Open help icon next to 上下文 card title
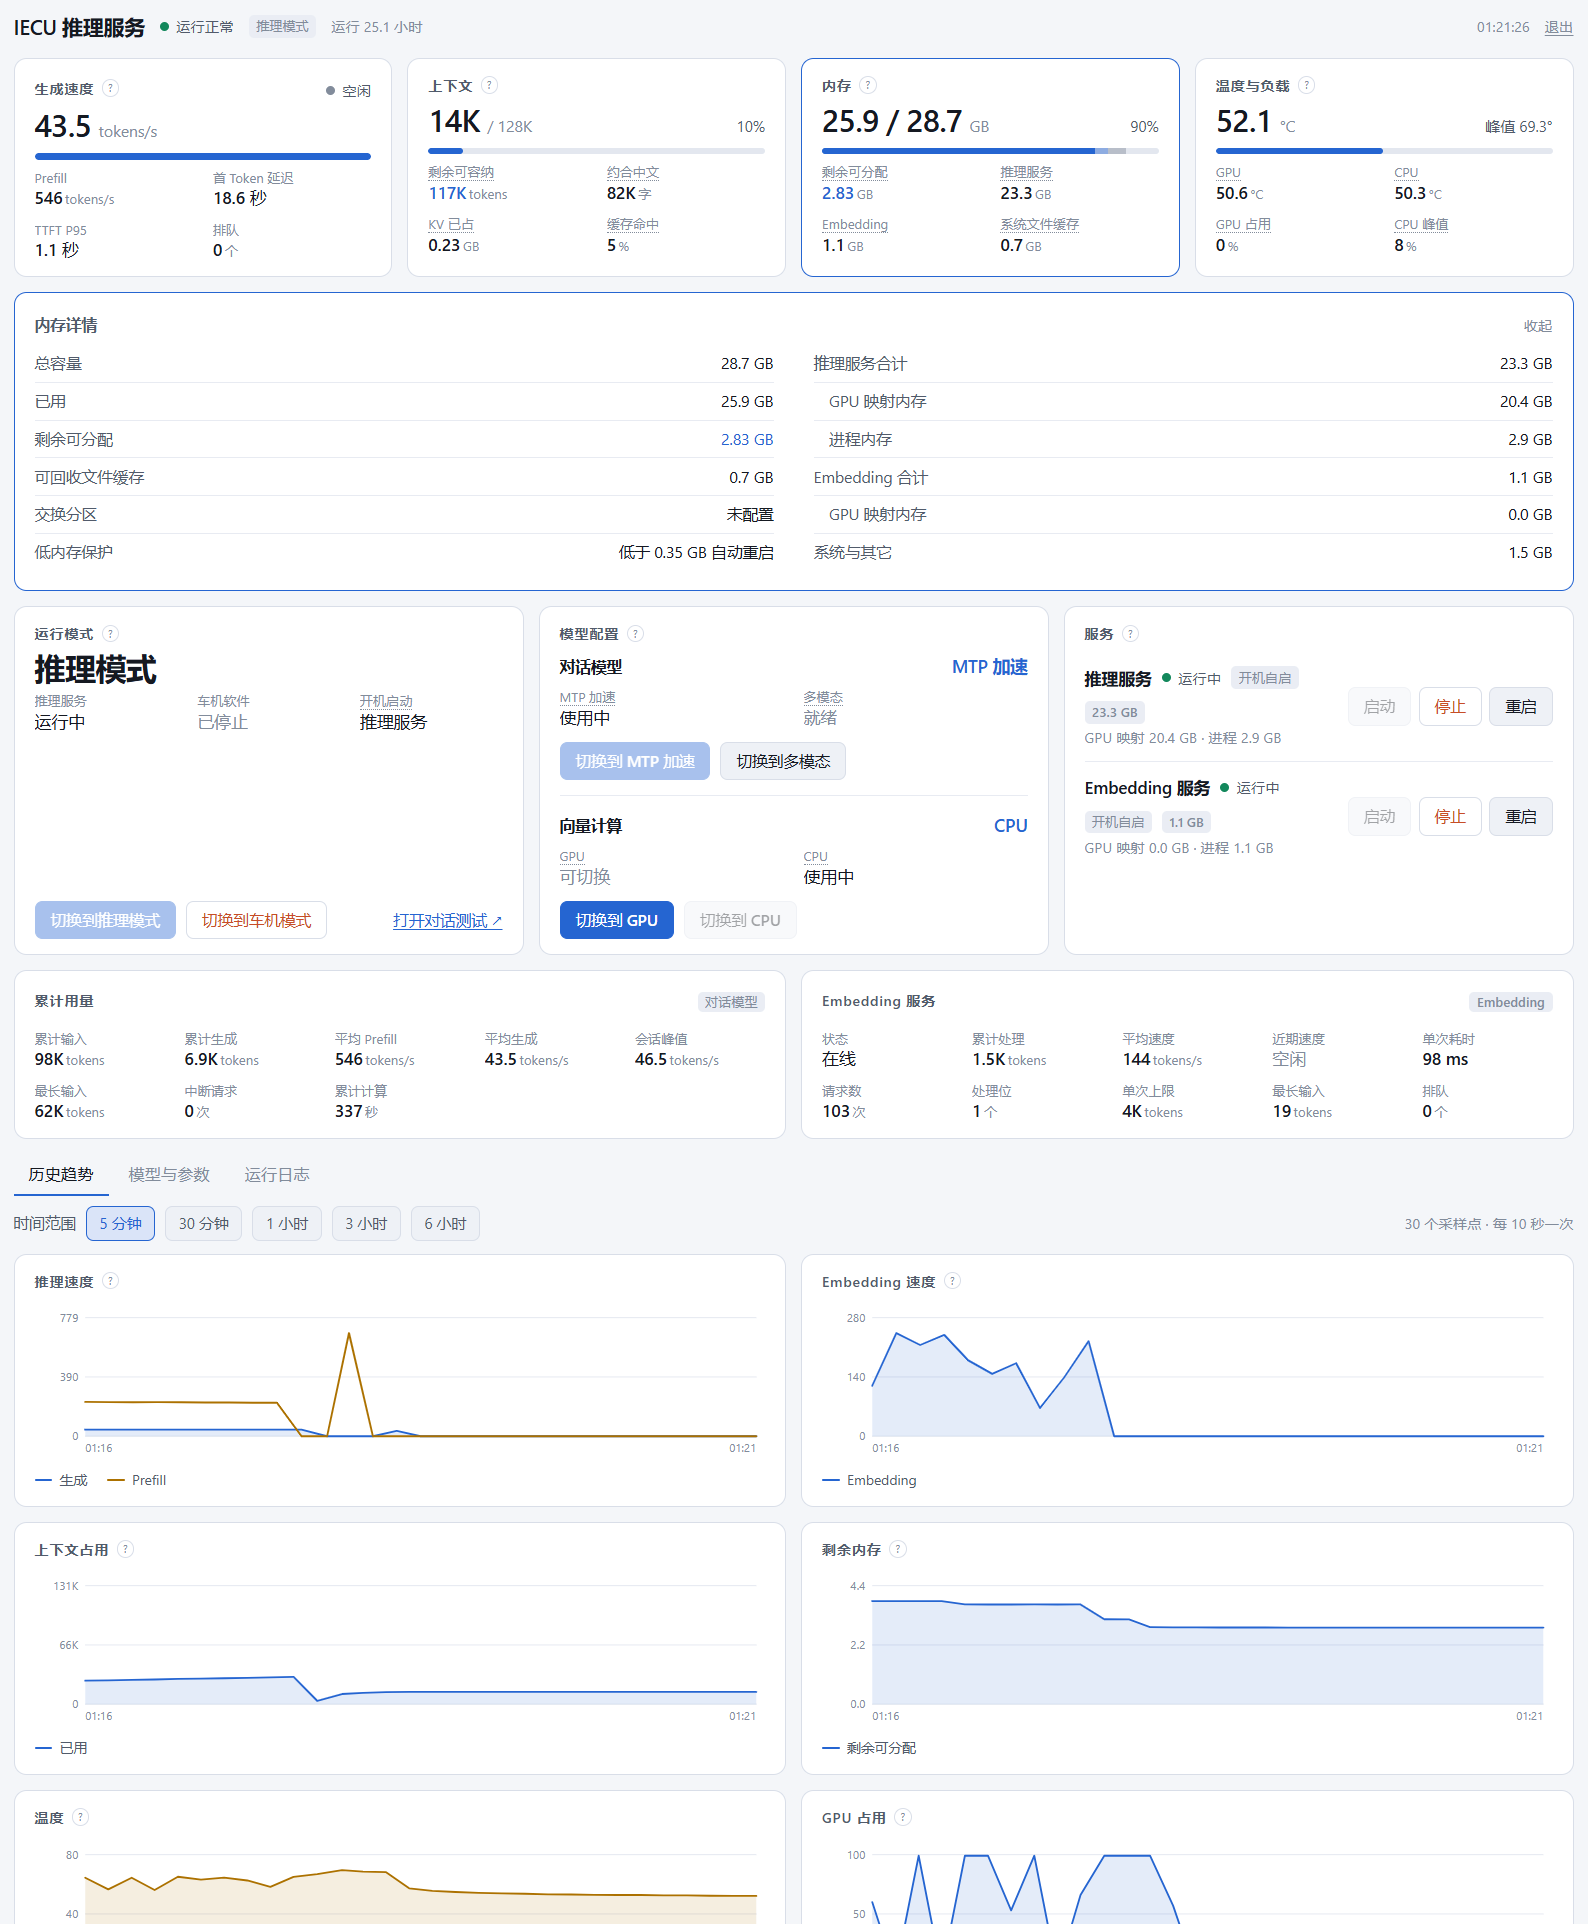Image resolution: width=1588 pixels, height=1924 pixels. (489, 85)
